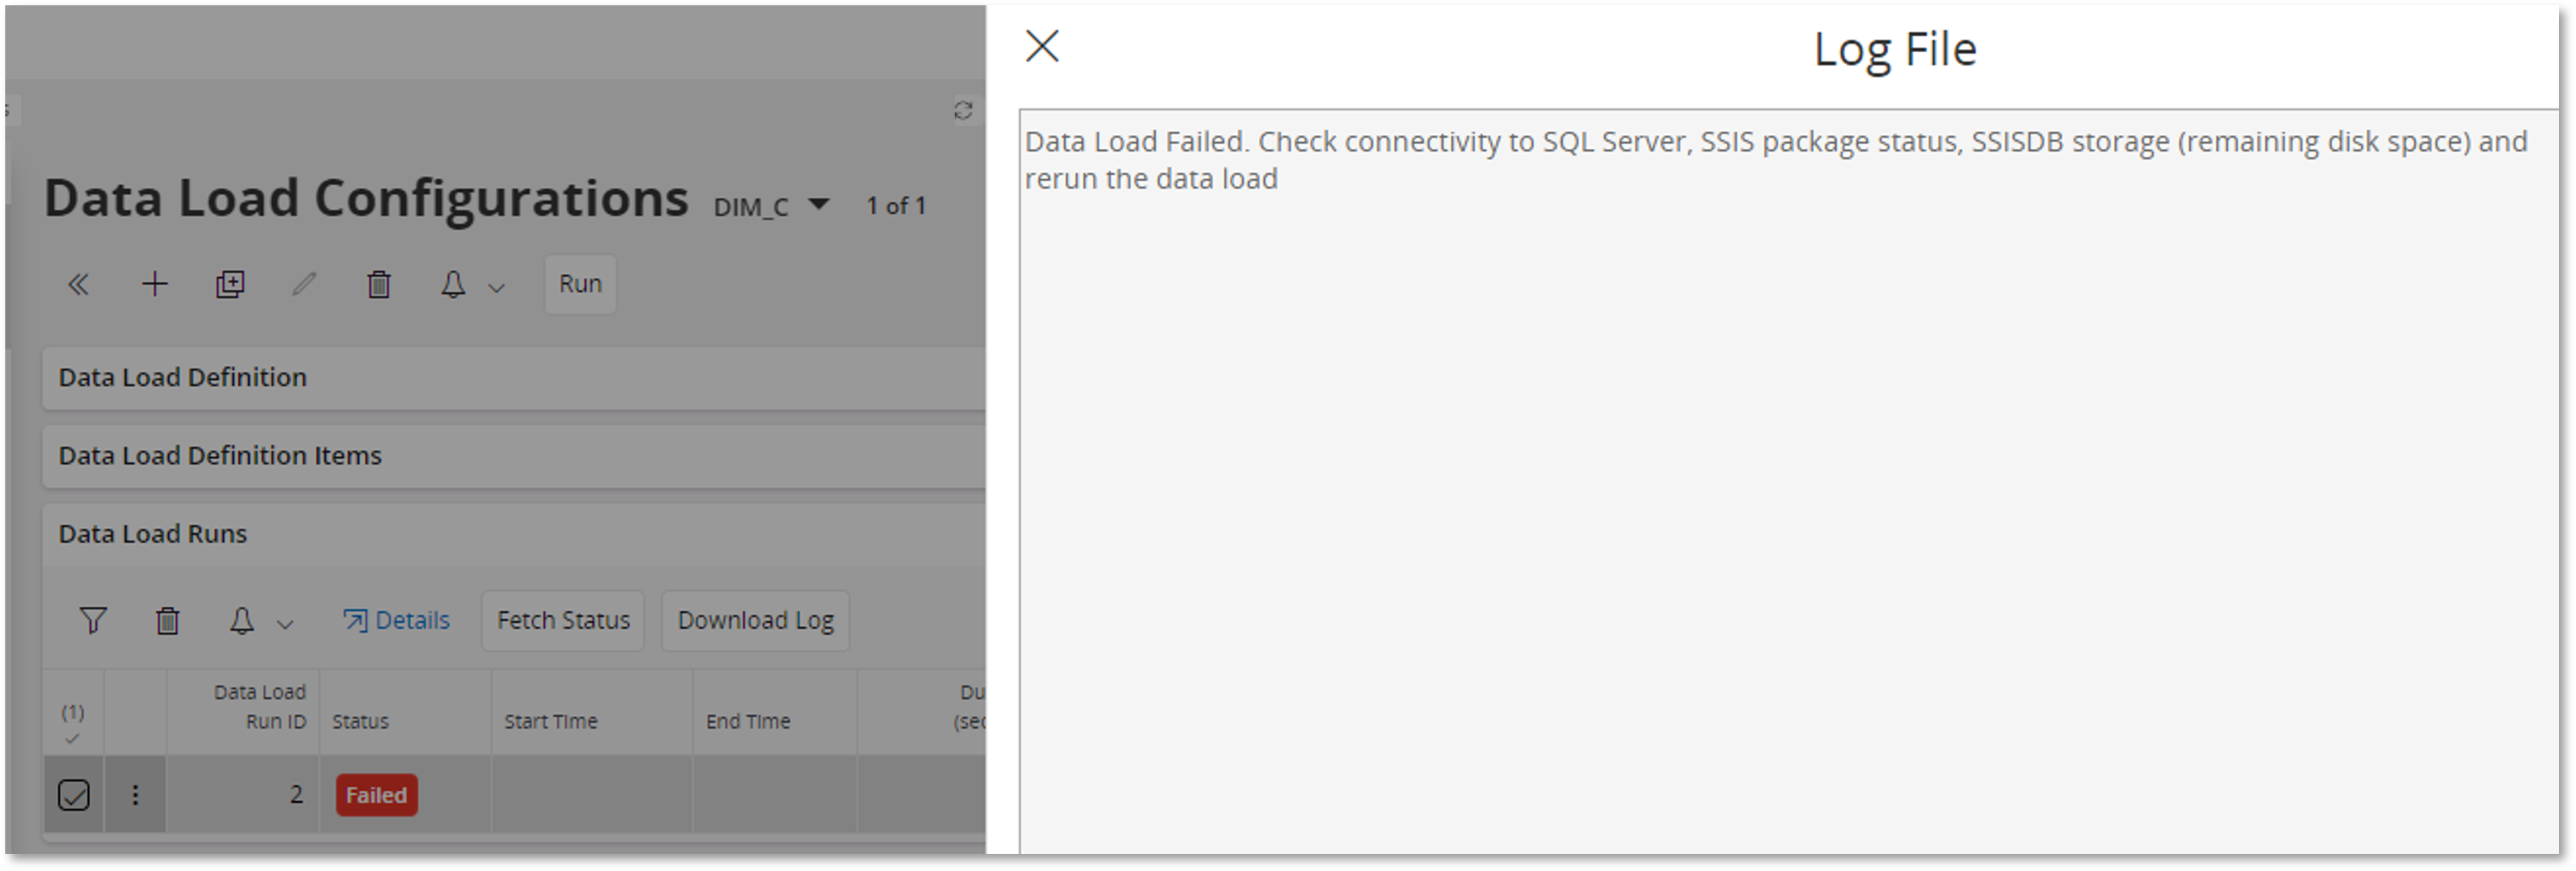
Task: Open the filter for Data Load Runs
Action: [x=92, y=621]
